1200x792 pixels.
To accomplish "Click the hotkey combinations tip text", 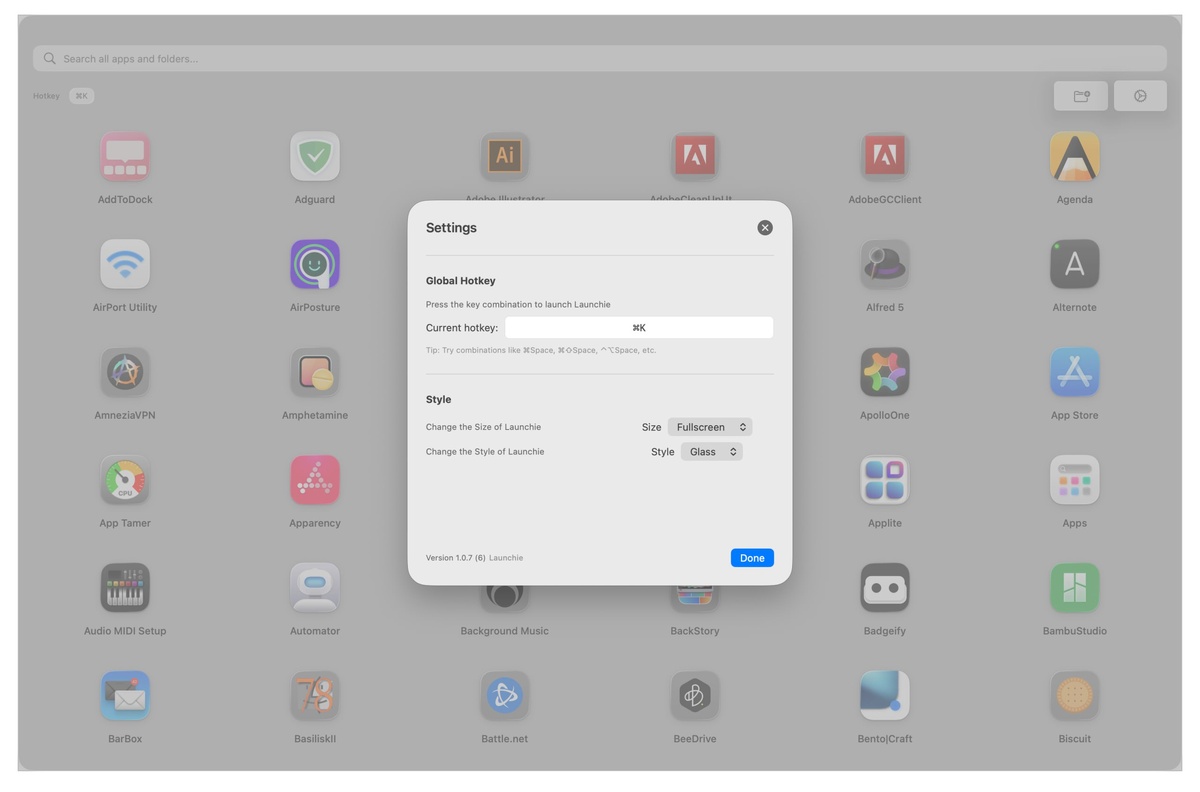I will 541,350.
